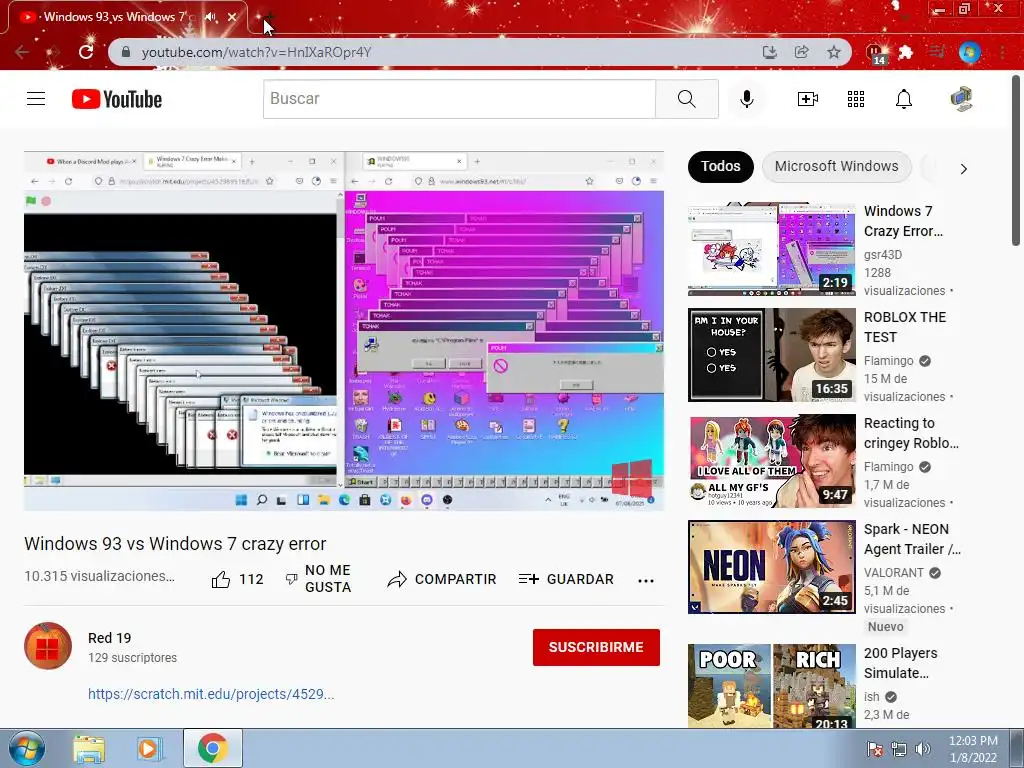Click the video player
Viewport: 1024px width, 768px height.
click(344, 330)
